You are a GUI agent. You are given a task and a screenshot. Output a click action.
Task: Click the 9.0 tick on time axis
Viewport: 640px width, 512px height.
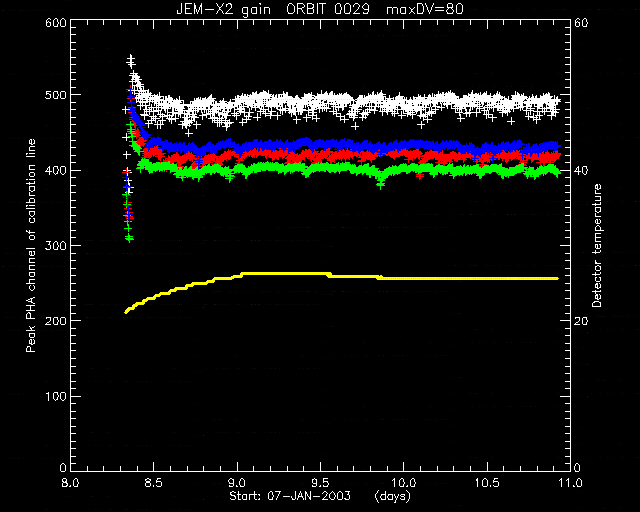[237, 483]
